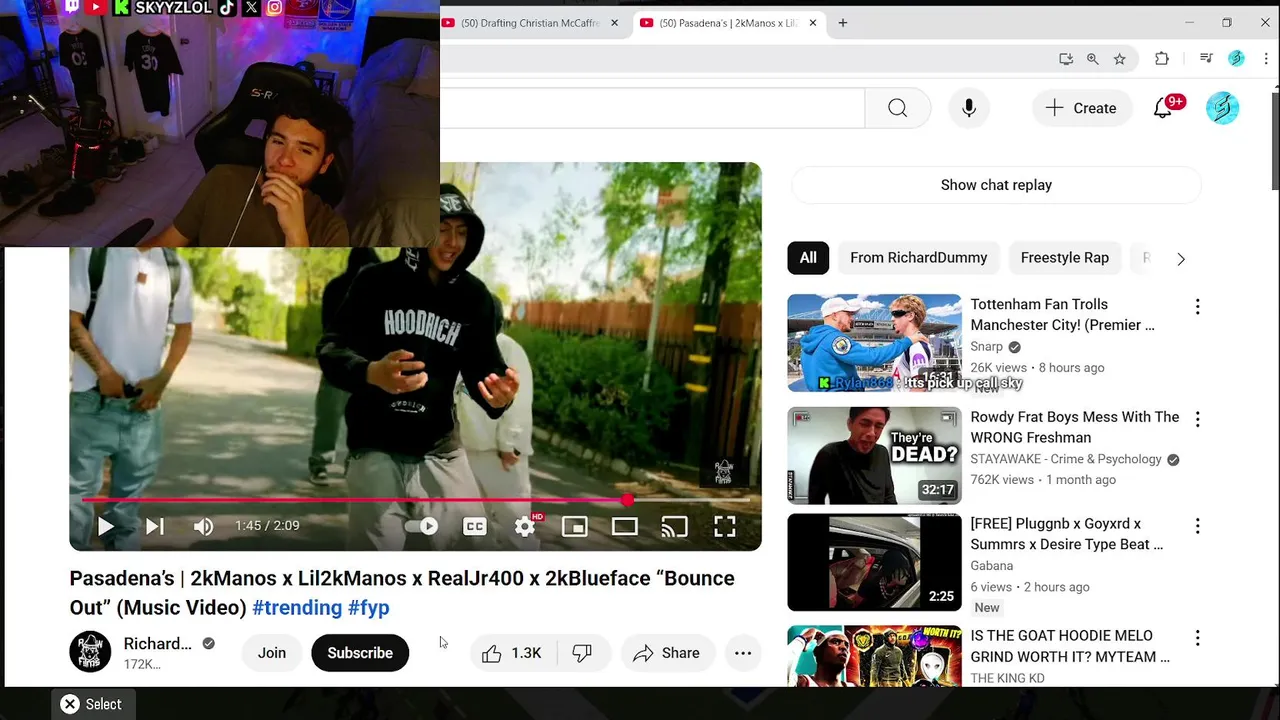This screenshot has height=720, width=1280.
Task: Install app icon in address bar
Action: click(x=1066, y=59)
